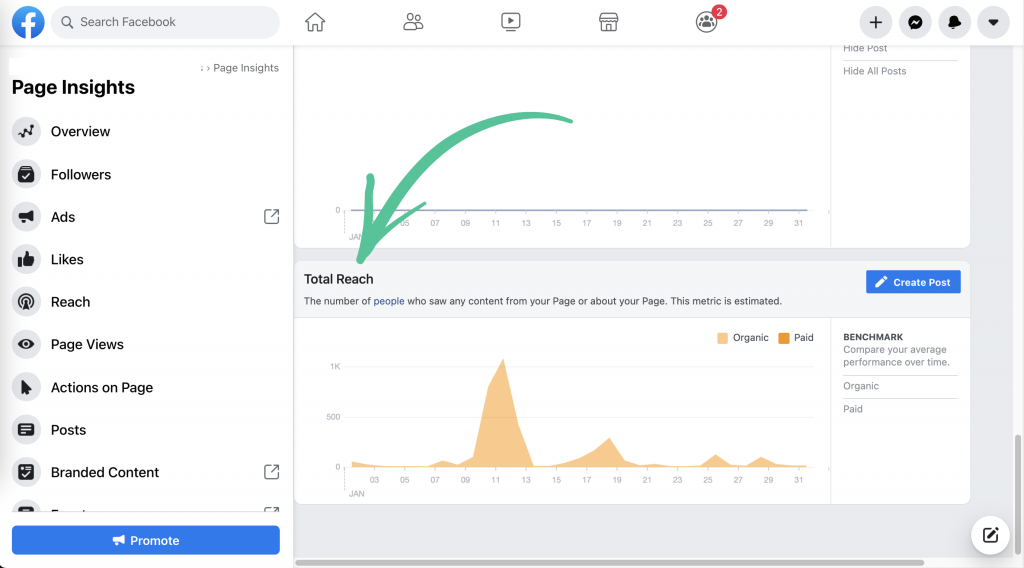Click the plus Create button

[x=876, y=22]
